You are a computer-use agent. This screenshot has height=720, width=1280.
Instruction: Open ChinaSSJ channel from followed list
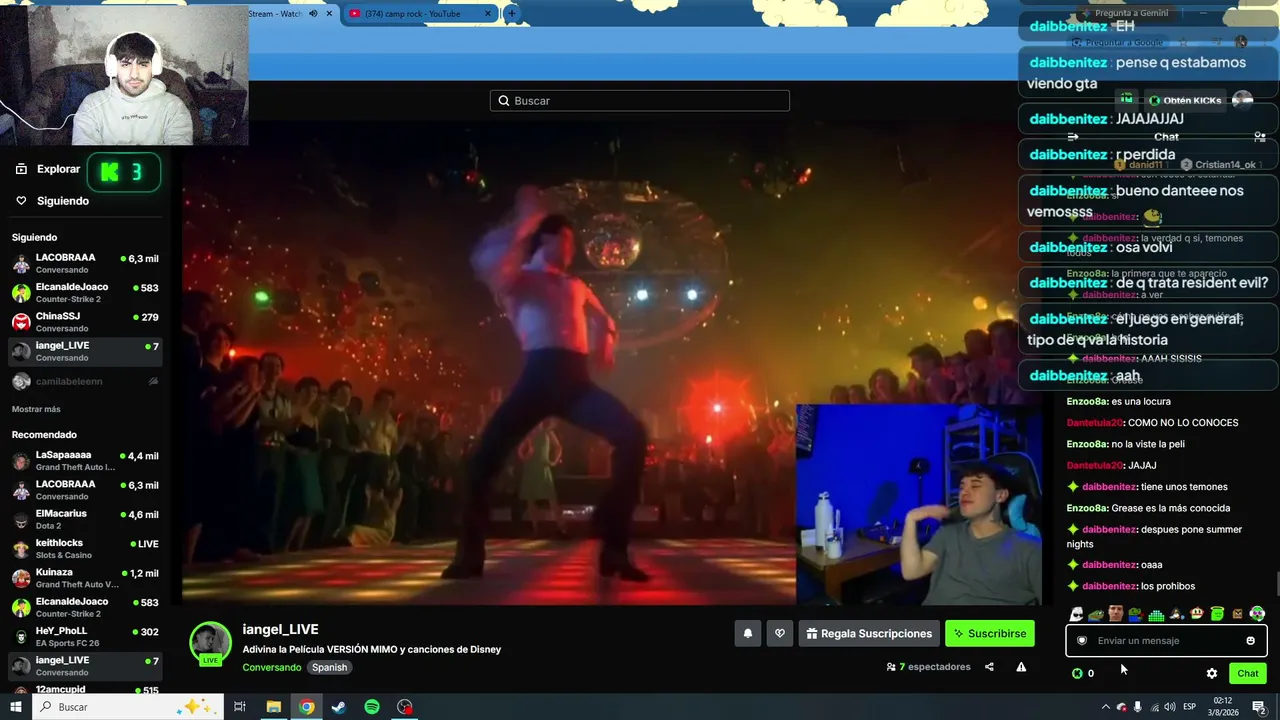point(85,322)
